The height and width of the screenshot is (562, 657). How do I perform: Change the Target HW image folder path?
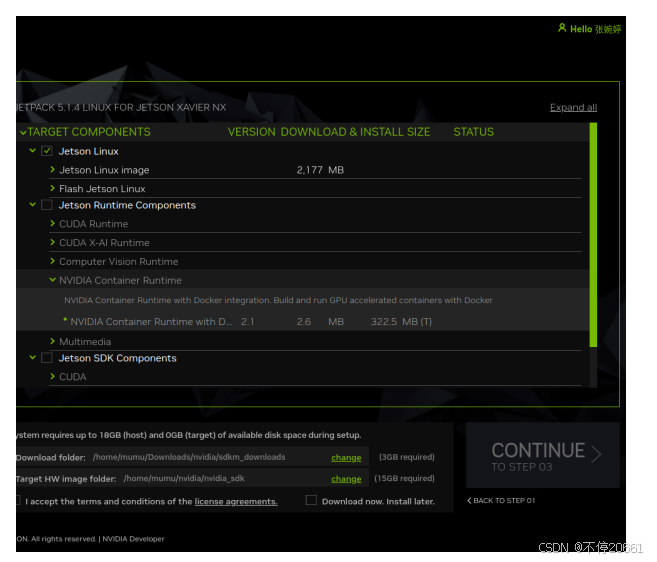coord(346,479)
